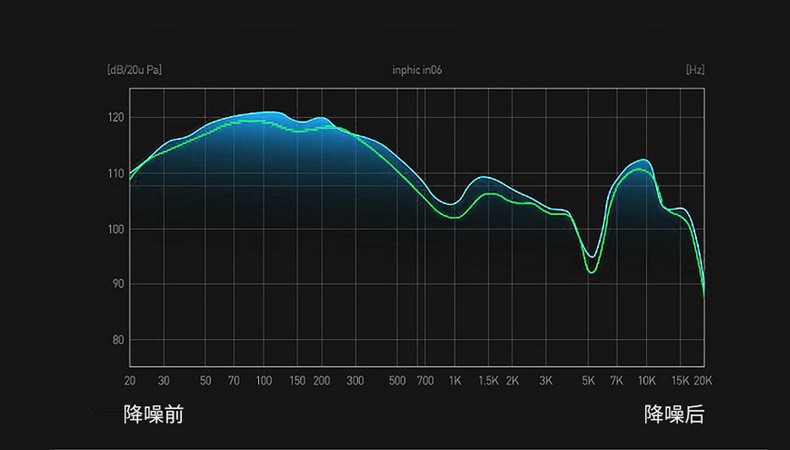Click the 1.5K frequency axis label
The height and width of the screenshot is (450, 790).
(x=488, y=381)
